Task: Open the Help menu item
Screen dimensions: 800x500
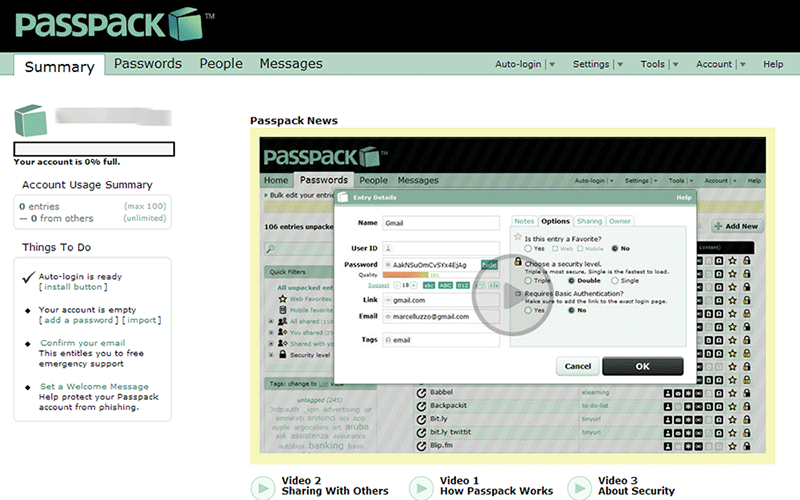Action: tap(773, 64)
